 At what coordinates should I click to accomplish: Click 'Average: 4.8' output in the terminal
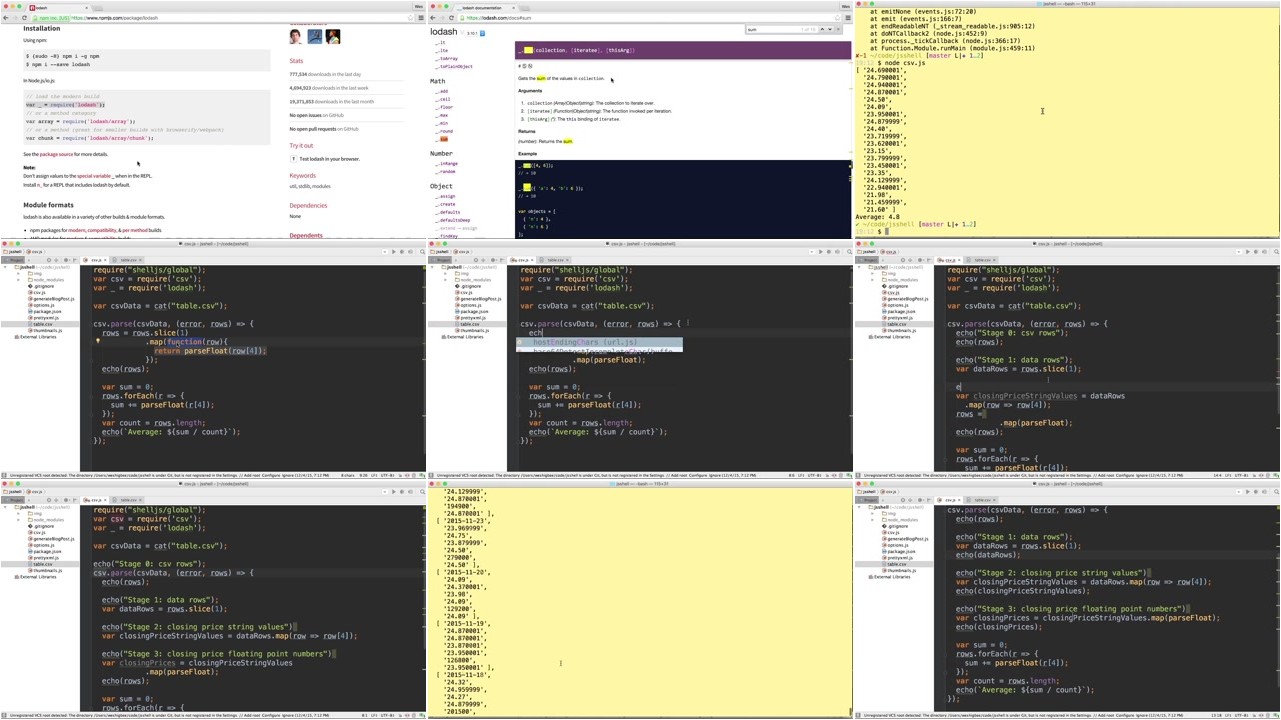point(878,217)
